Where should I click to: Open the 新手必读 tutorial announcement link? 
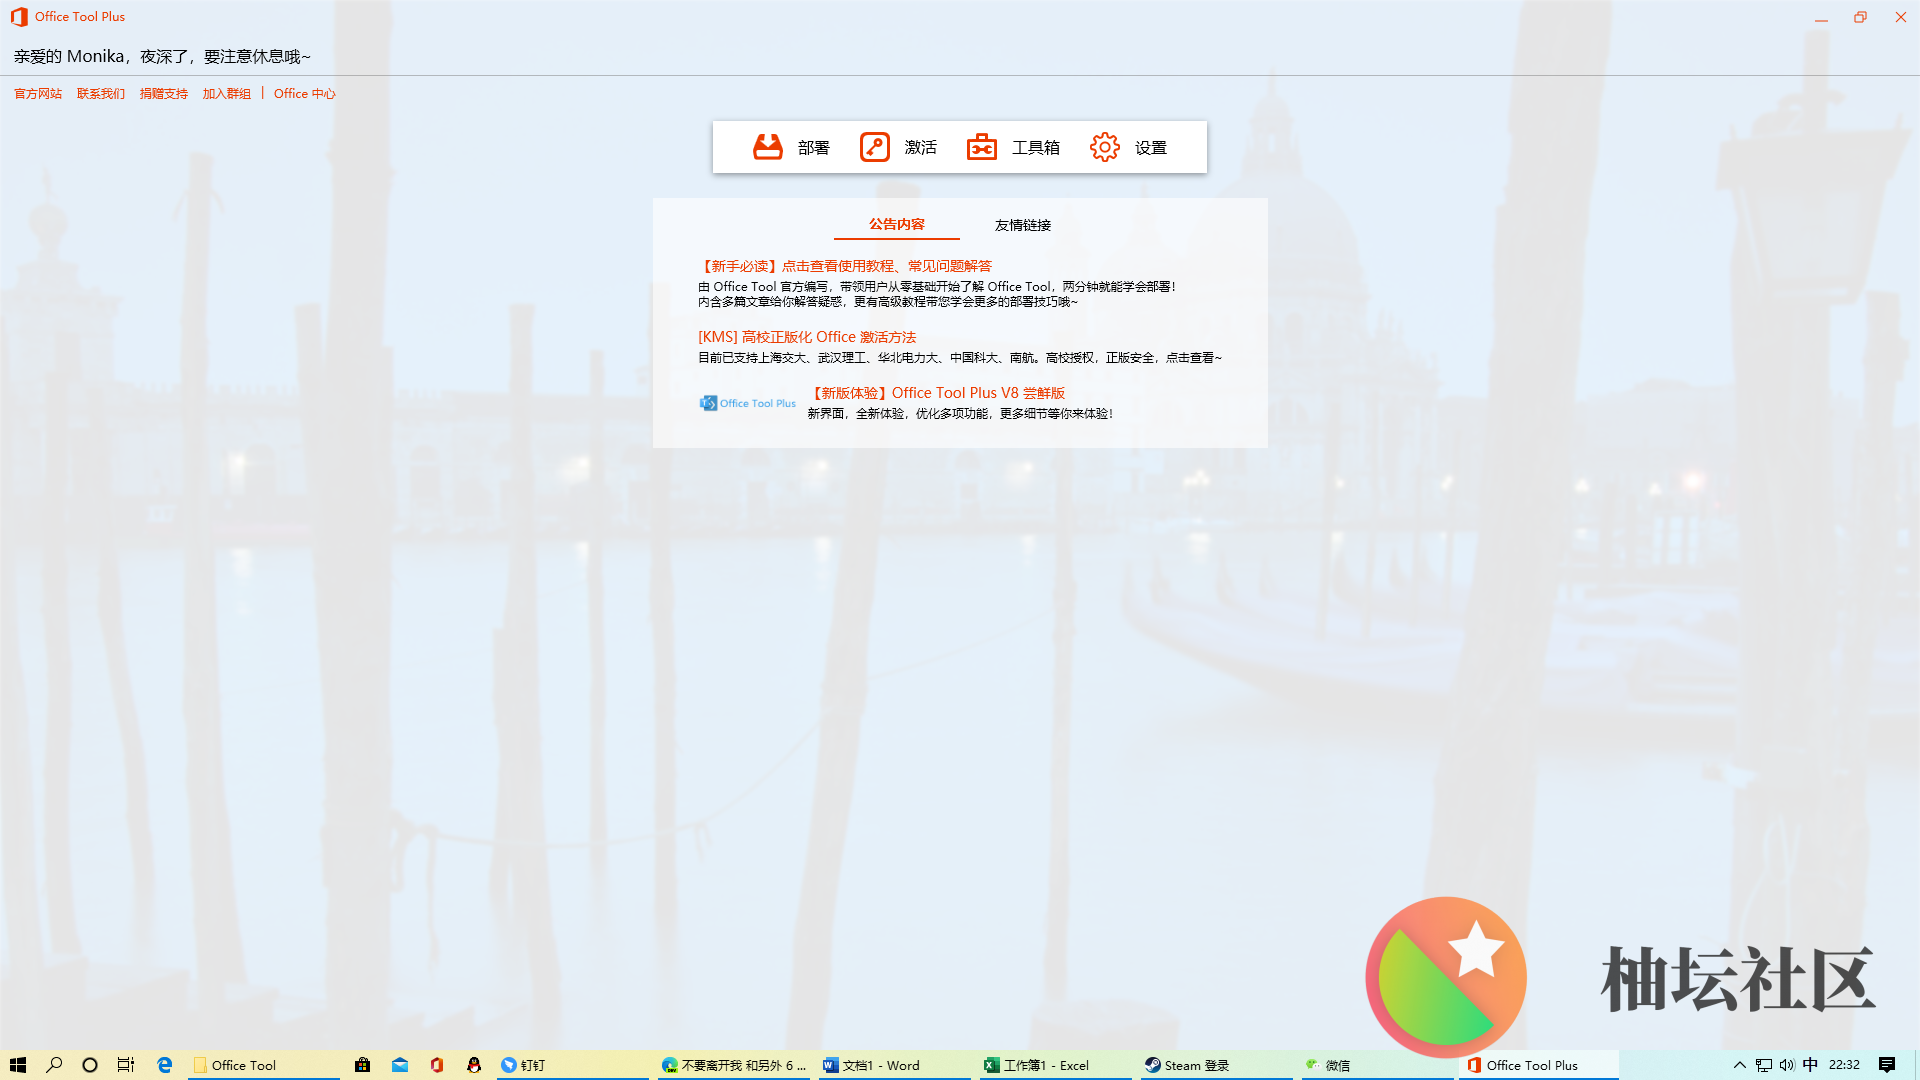845,266
